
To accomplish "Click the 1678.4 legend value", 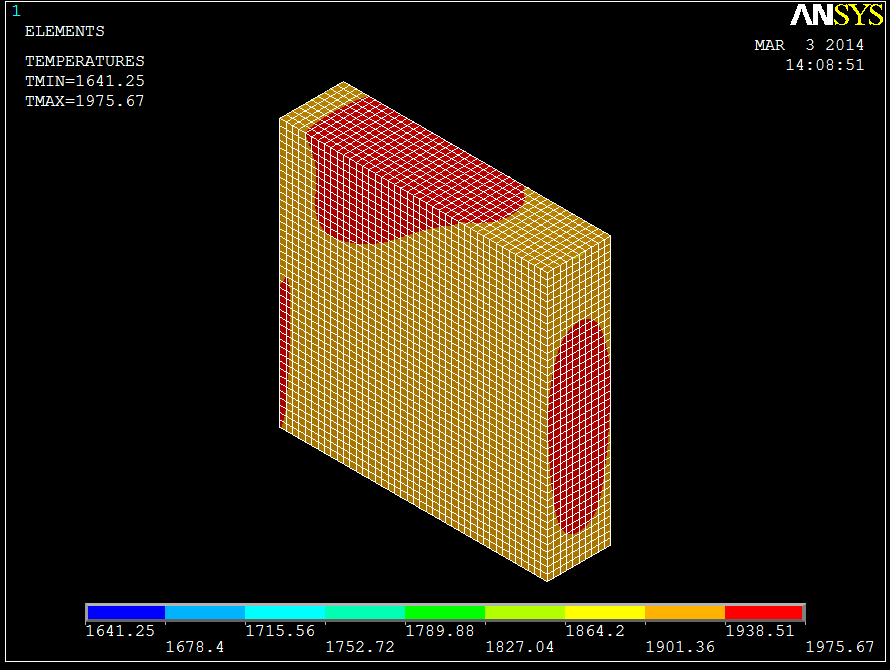I will (196, 647).
